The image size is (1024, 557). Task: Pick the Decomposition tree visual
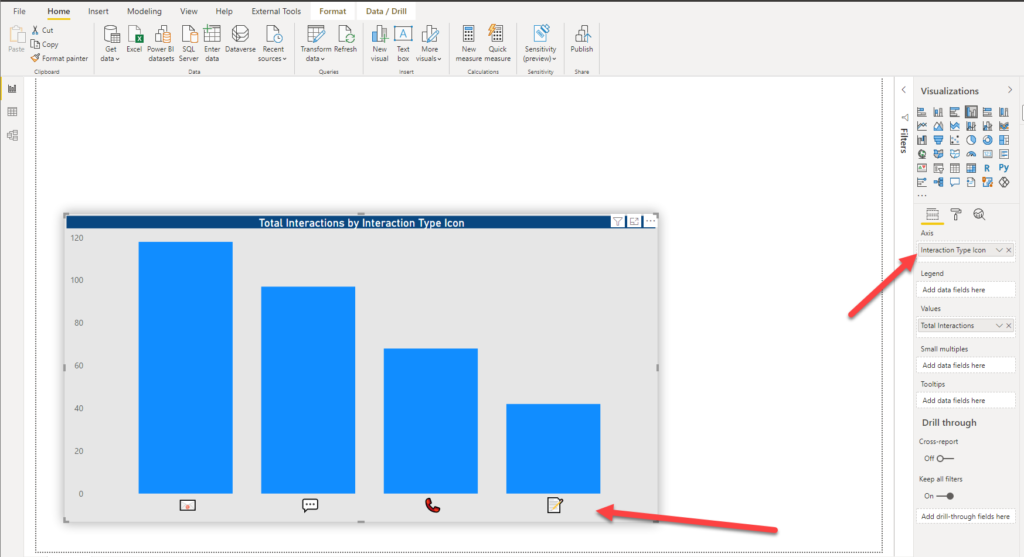point(938,182)
